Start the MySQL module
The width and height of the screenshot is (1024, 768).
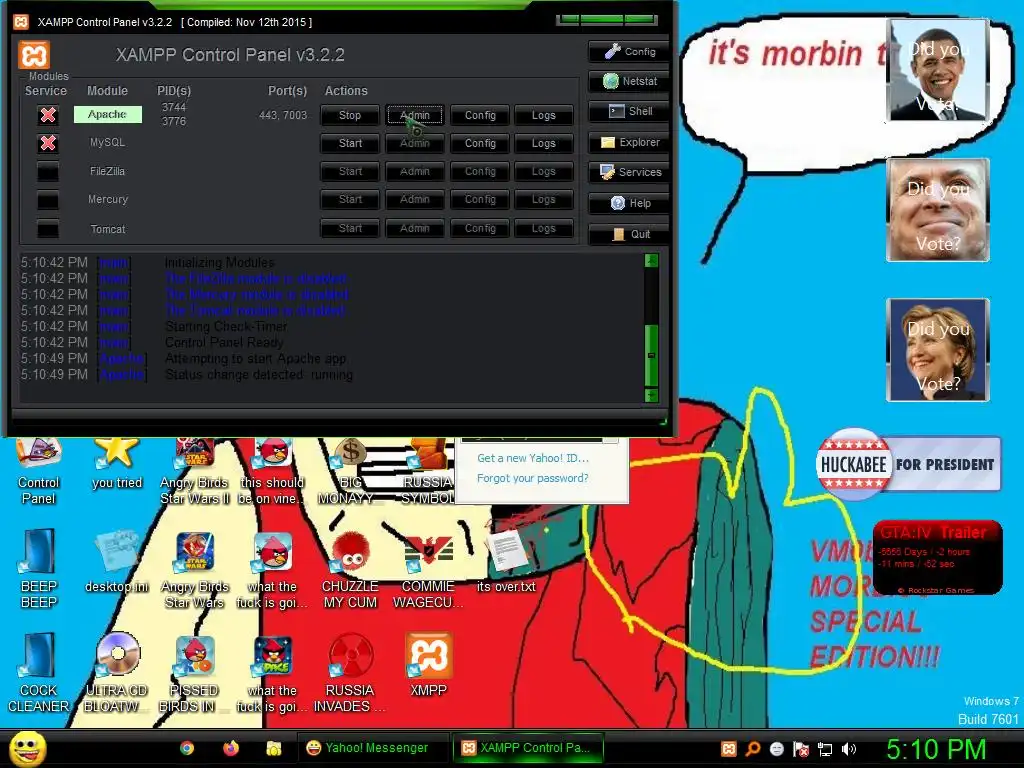[x=349, y=143]
